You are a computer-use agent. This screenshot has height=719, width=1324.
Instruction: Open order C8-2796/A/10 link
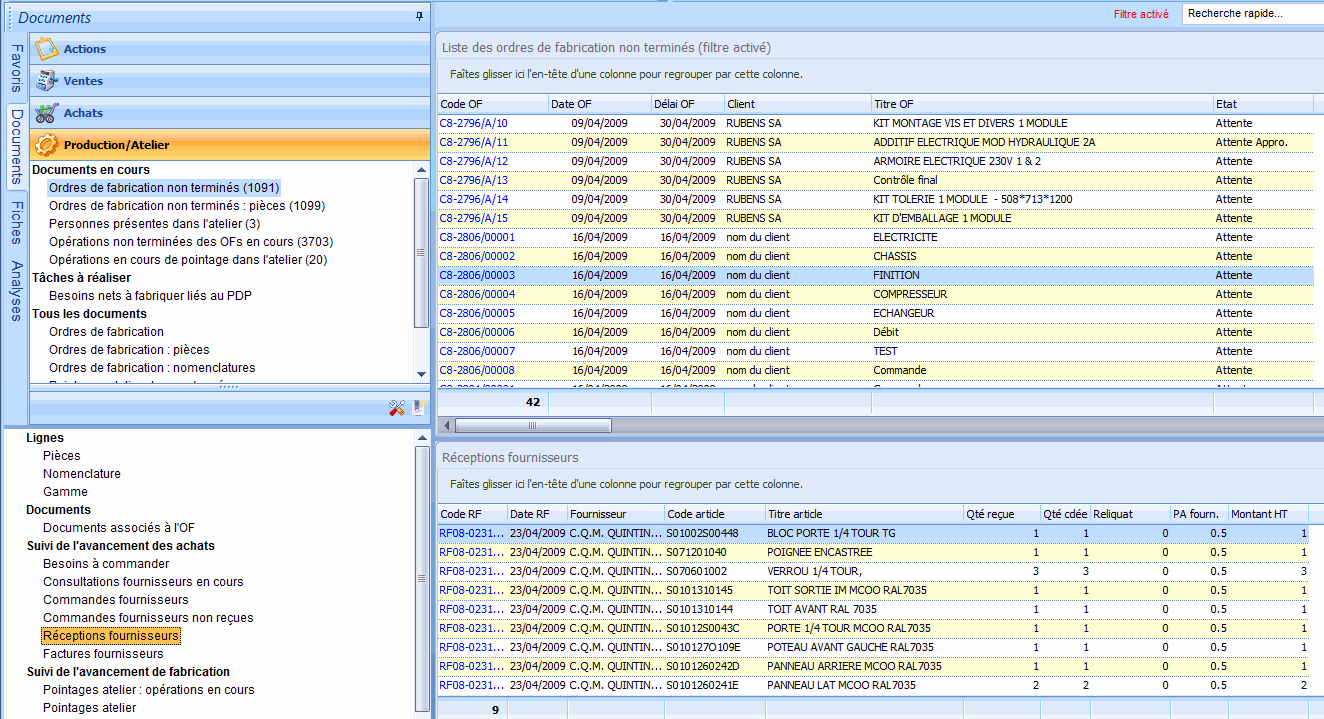476,123
